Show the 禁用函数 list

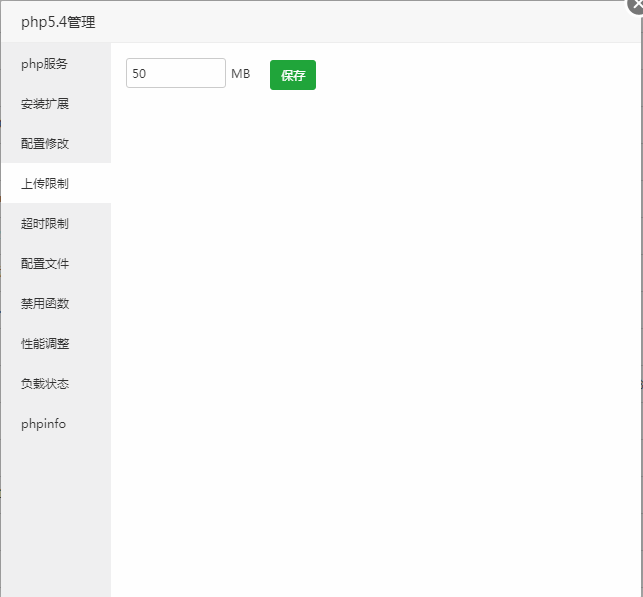56,303
